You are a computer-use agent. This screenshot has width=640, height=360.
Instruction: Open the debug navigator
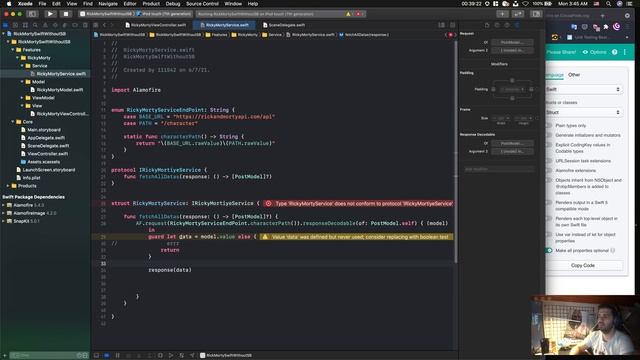point(65,25)
